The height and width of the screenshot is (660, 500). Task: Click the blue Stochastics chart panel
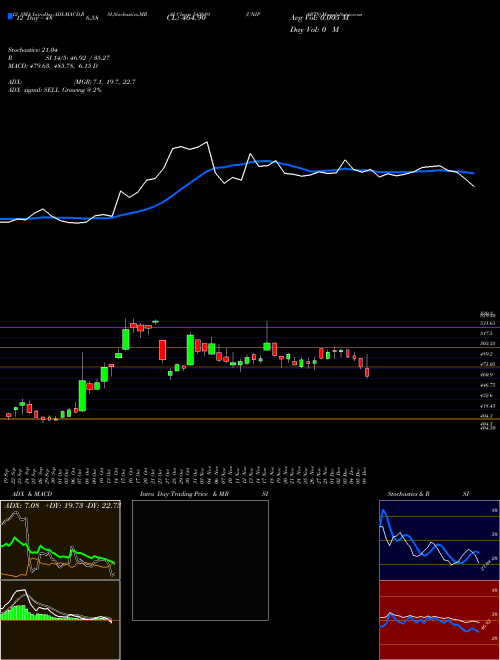(439, 540)
